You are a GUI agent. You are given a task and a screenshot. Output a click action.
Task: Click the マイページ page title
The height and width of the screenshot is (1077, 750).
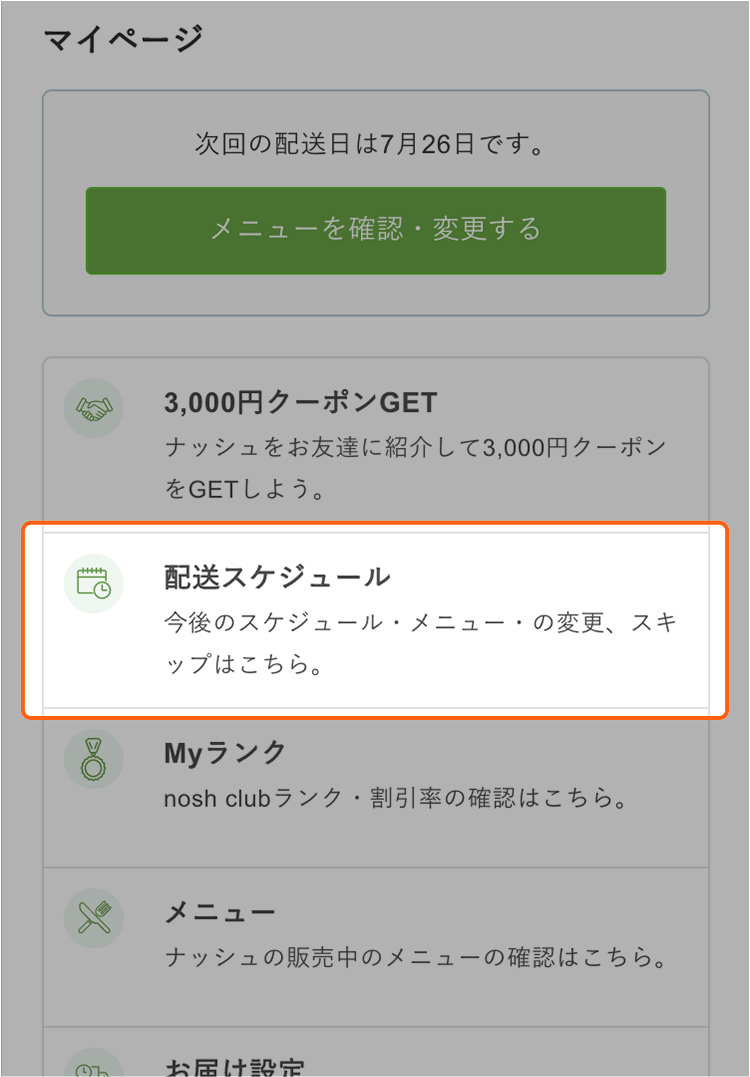[123, 37]
